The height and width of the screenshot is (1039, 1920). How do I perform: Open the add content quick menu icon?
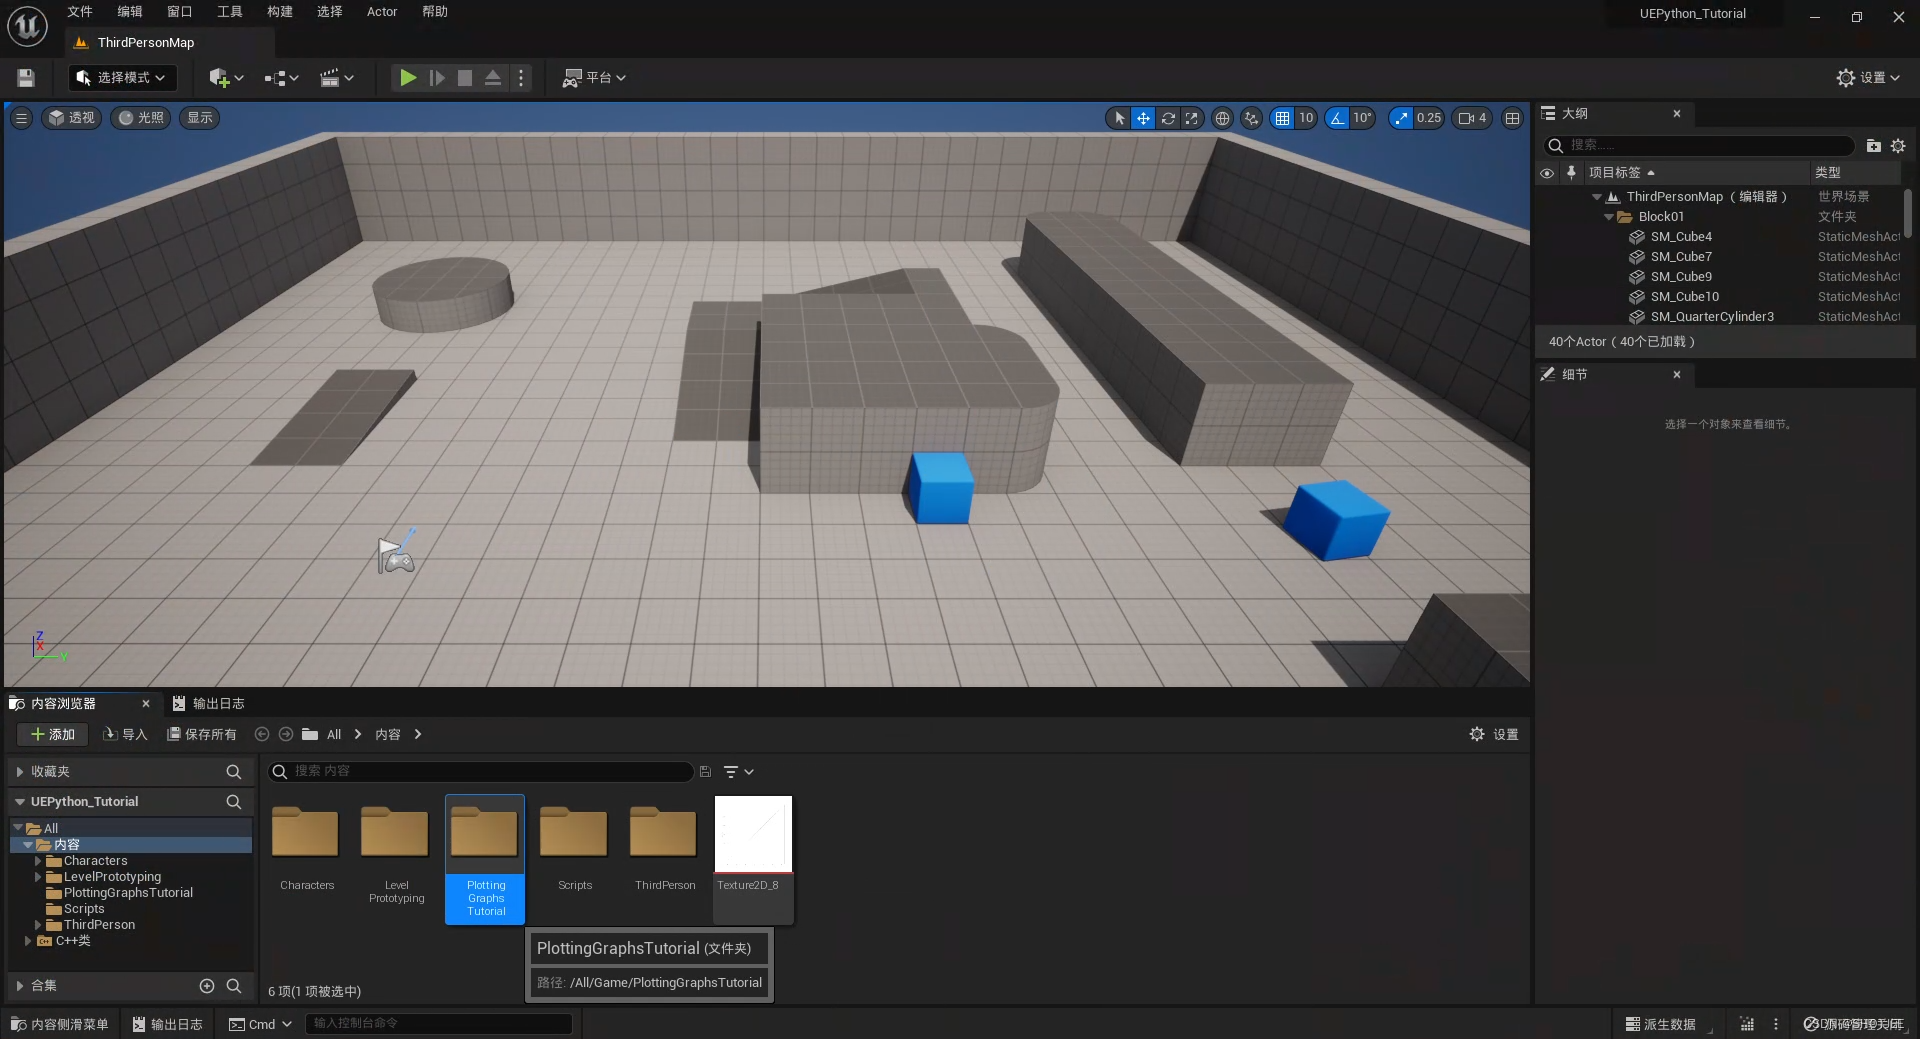[226, 78]
